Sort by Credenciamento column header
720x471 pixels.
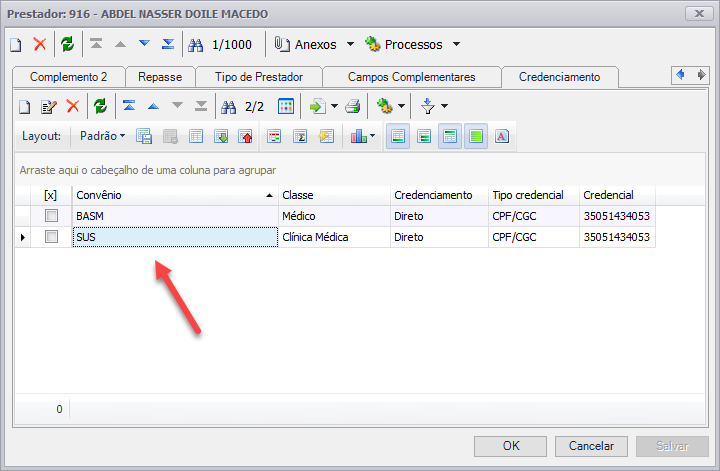[439, 195]
